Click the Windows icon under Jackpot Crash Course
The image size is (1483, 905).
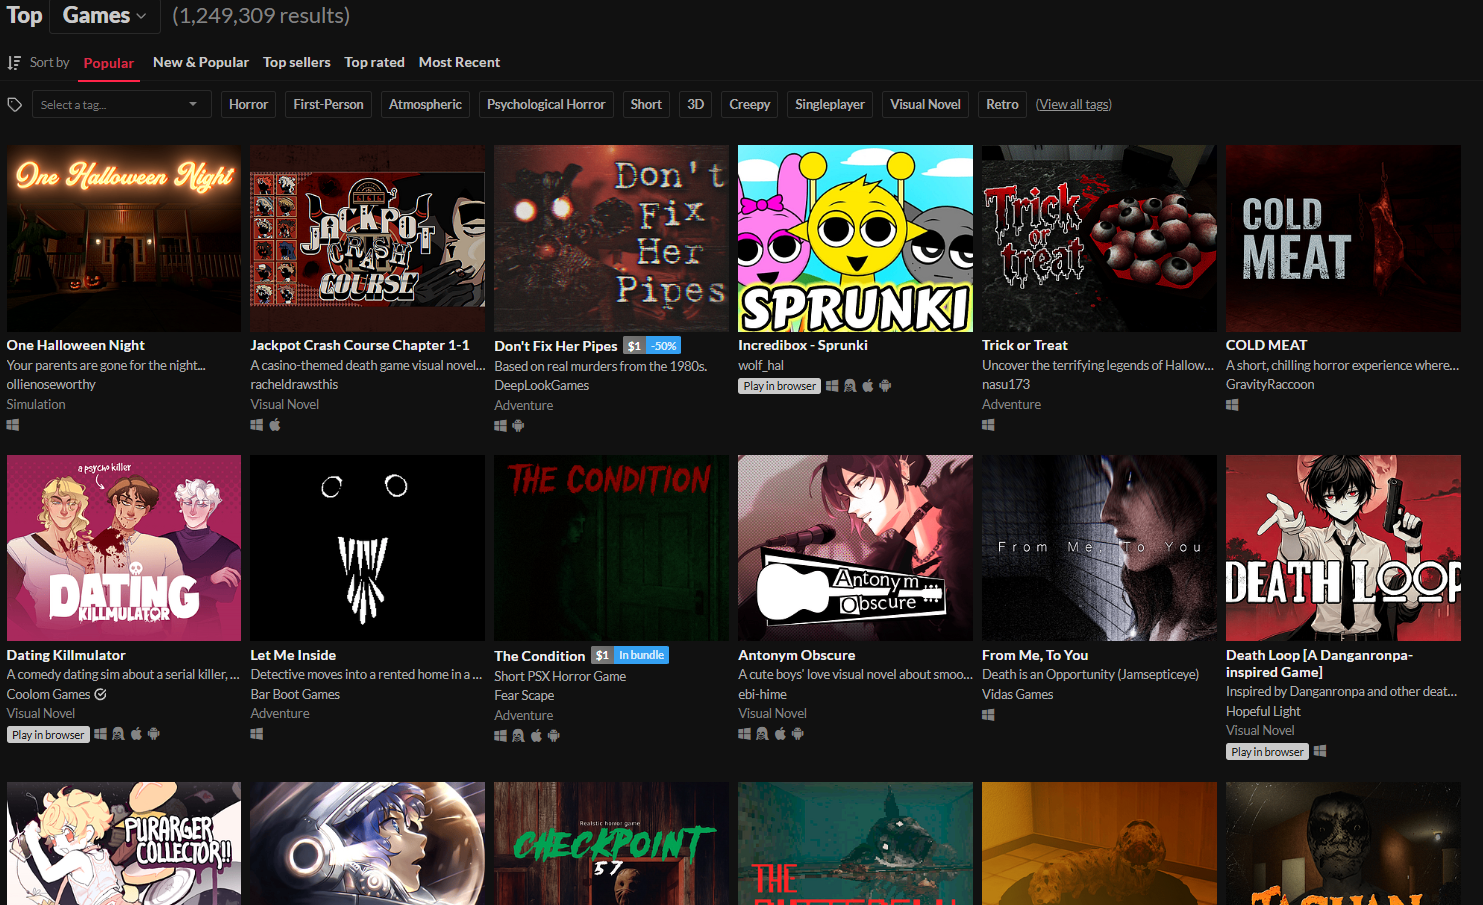(257, 425)
